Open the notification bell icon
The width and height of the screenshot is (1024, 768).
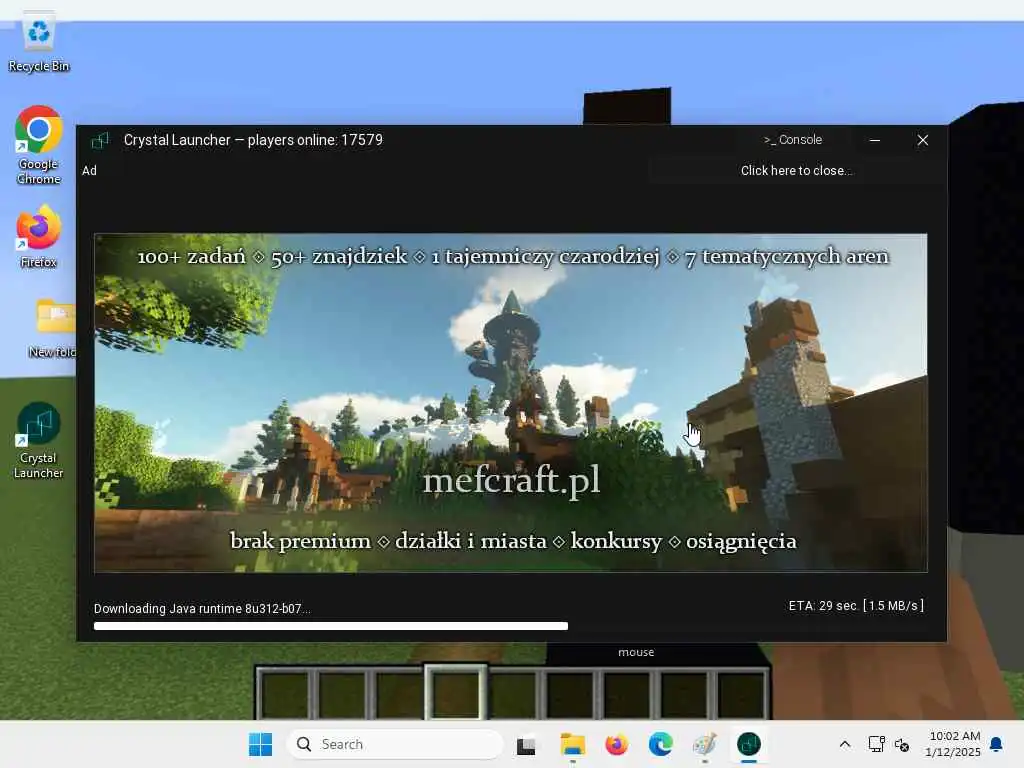coord(997,744)
